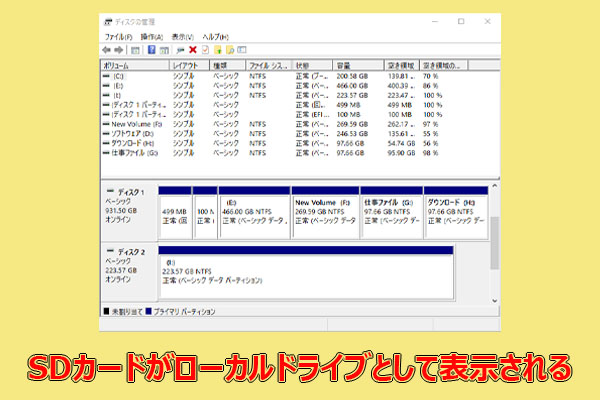Select the New Volume (F:) partition block

[x=325, y=213]
